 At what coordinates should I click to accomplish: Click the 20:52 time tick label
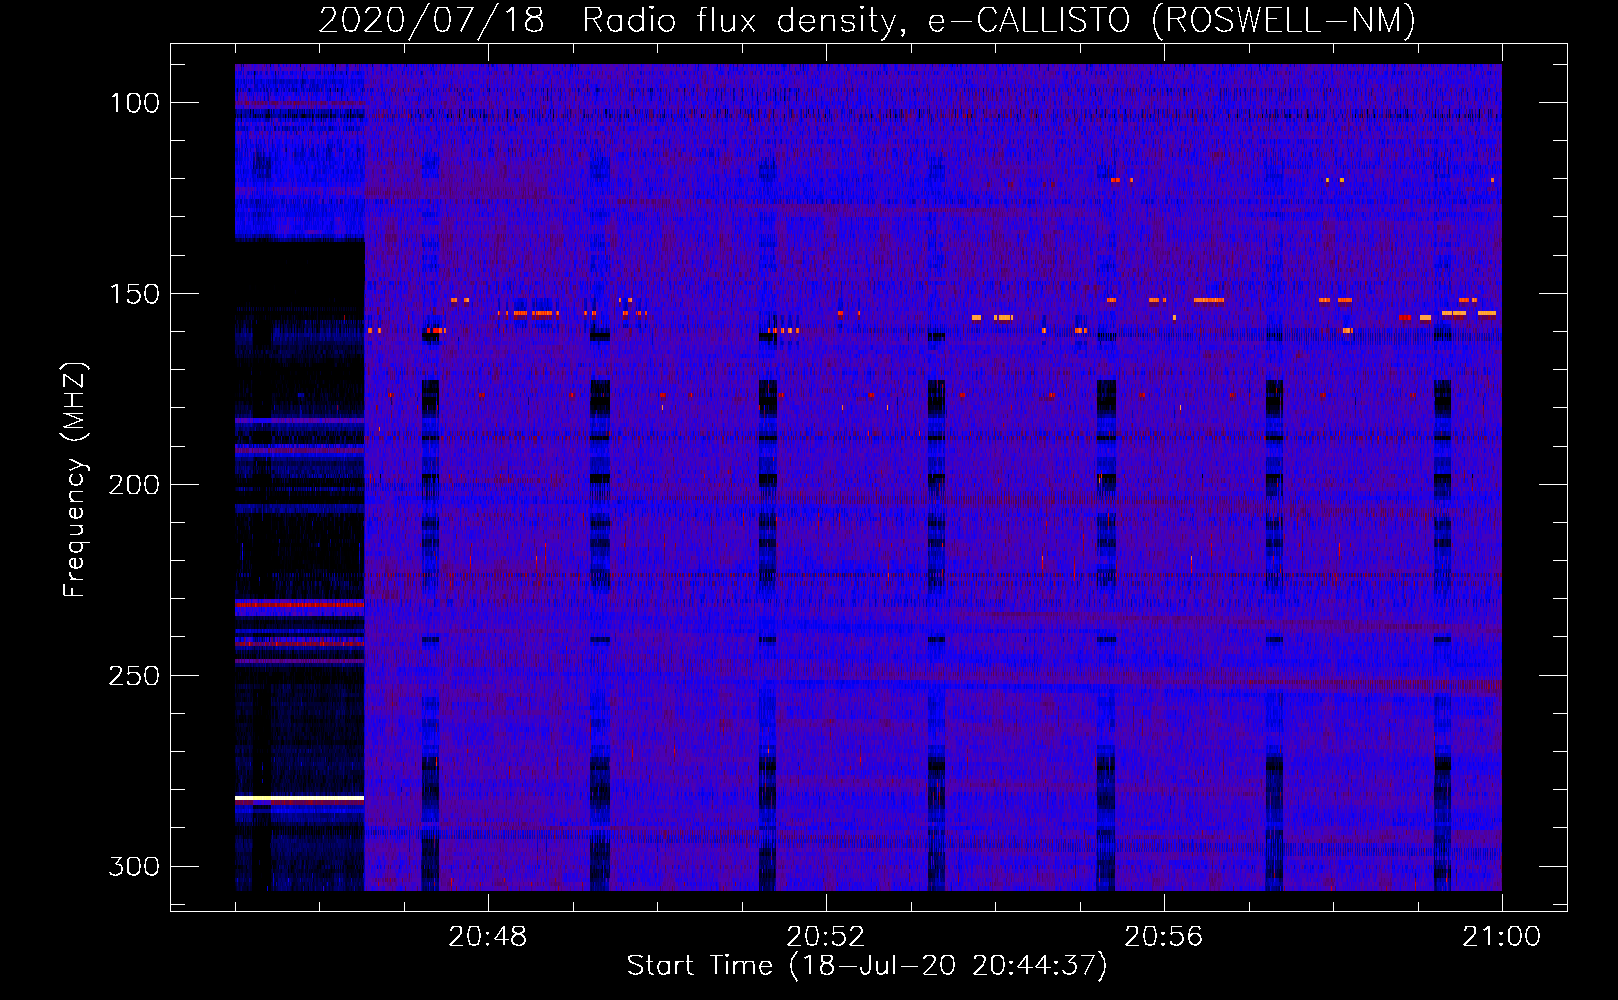click(x=826, y=937)
